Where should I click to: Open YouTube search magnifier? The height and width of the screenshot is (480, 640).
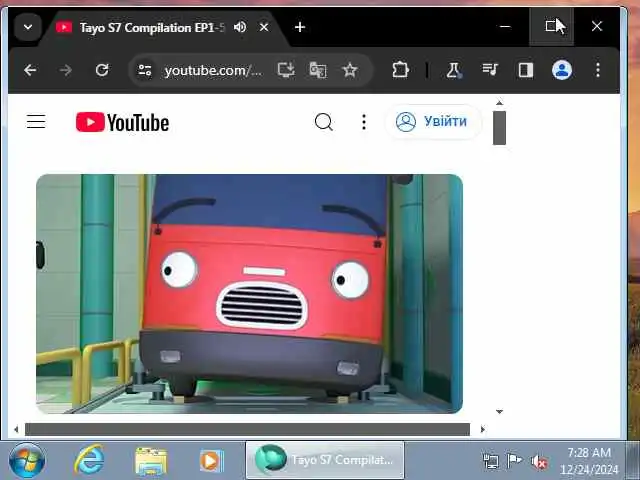[x=324, y=122]
